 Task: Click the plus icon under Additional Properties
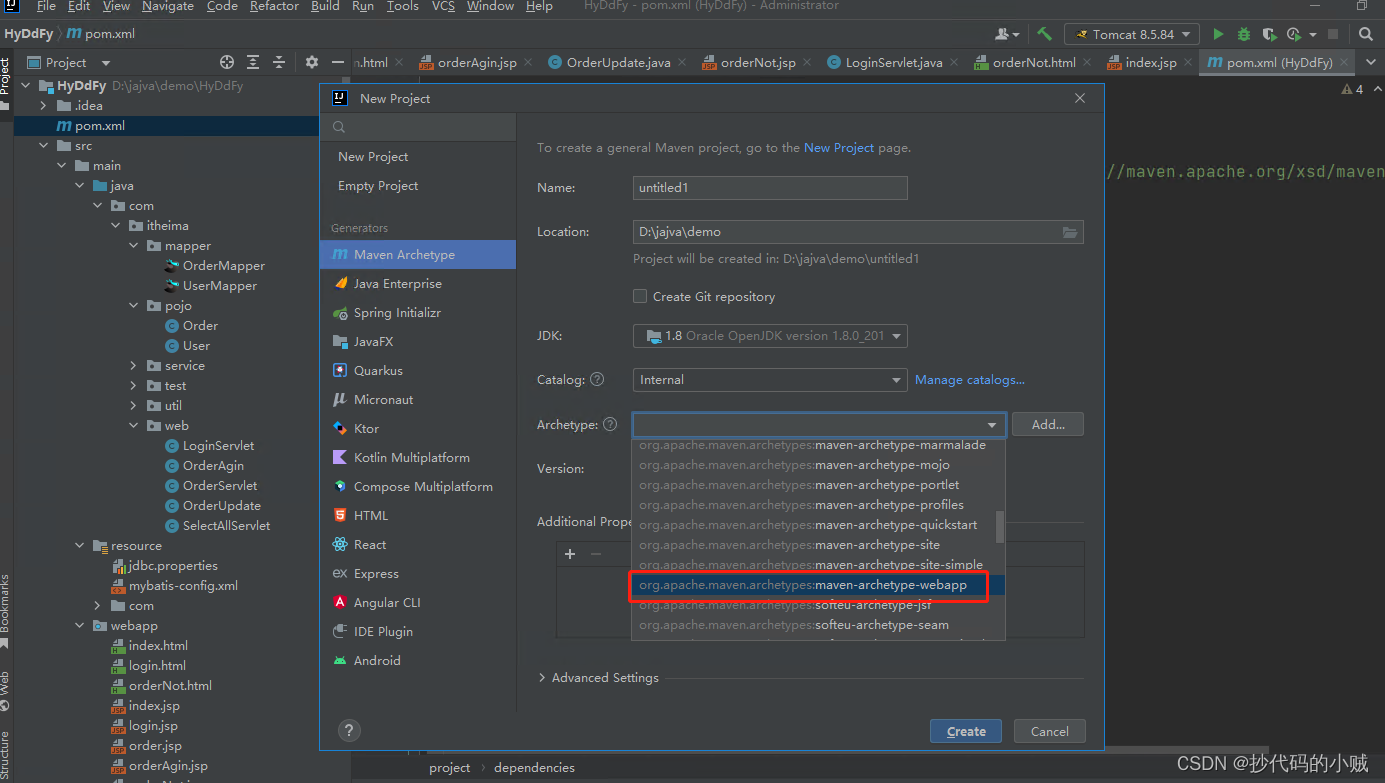click(x=570, y=554)
